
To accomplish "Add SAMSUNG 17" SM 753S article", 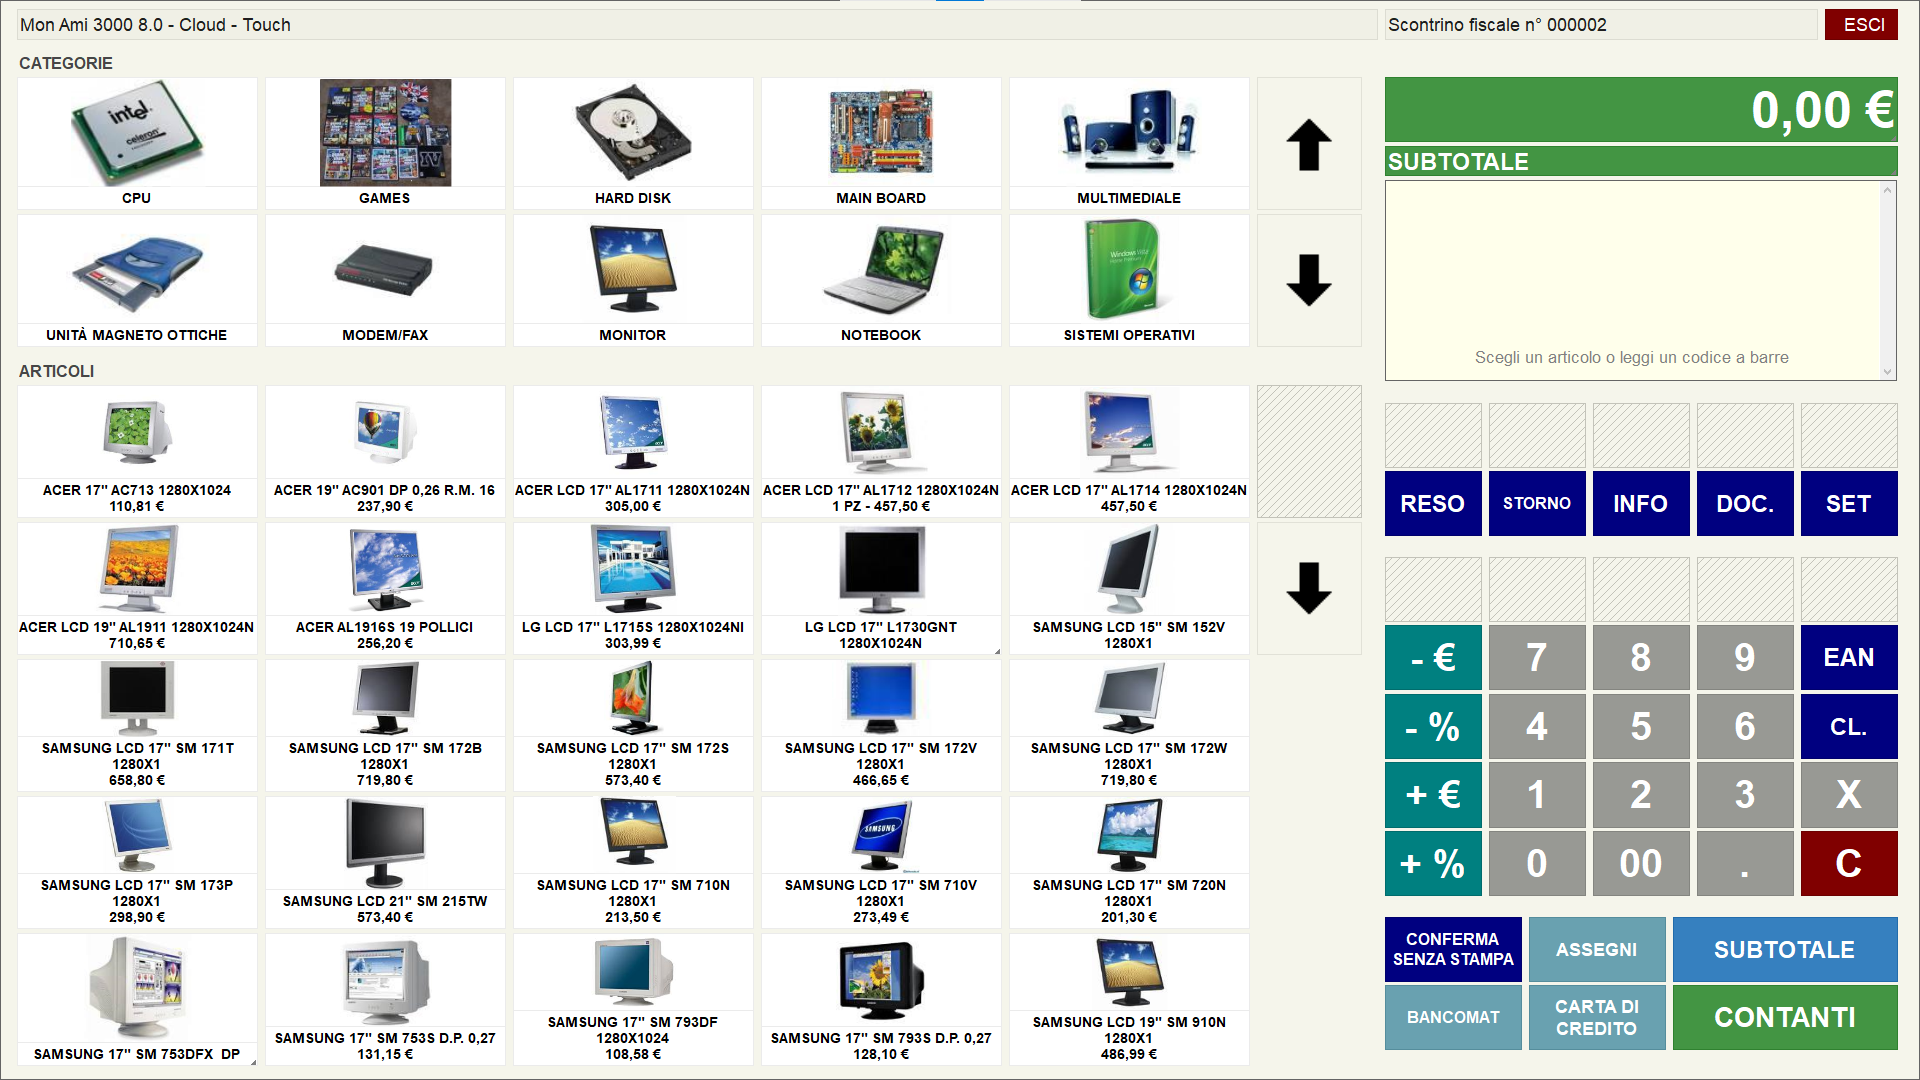I will (x=385, y=999).
